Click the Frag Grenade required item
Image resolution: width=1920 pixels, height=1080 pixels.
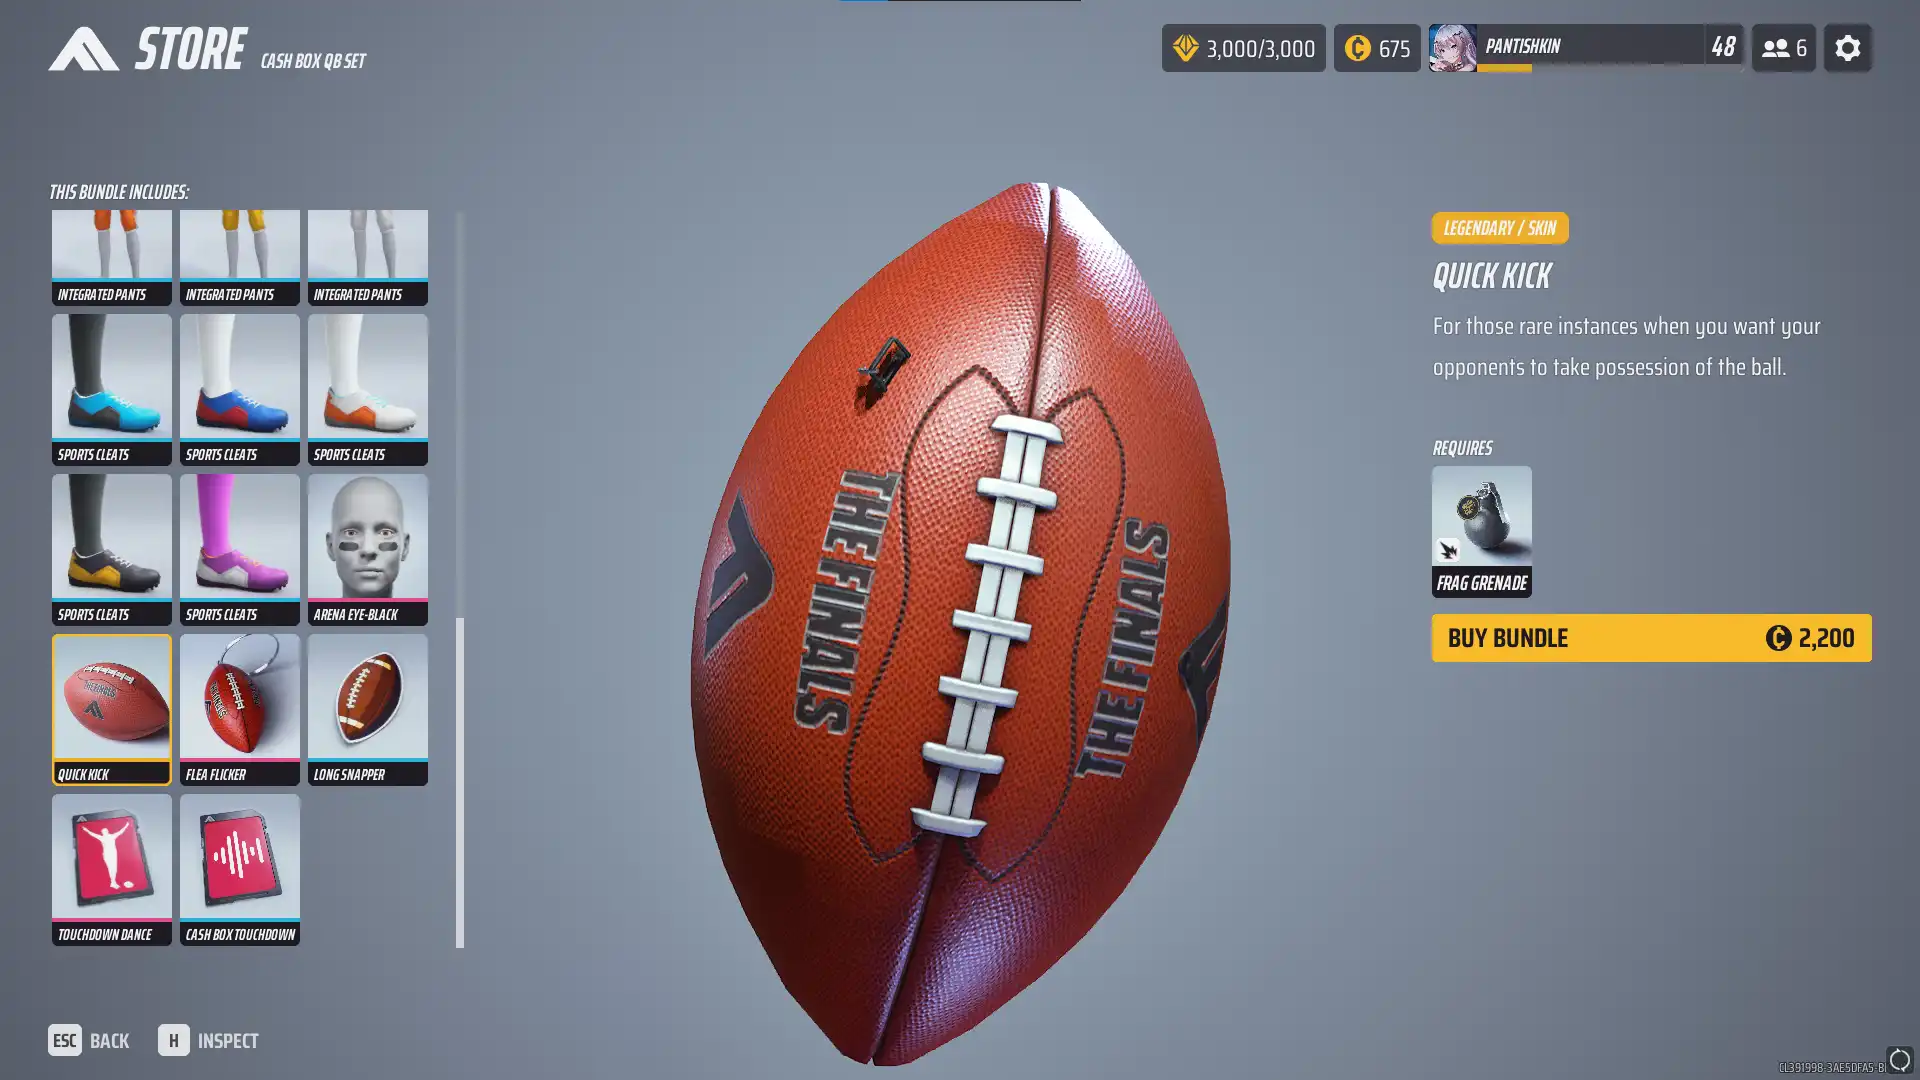point(1481,531)
